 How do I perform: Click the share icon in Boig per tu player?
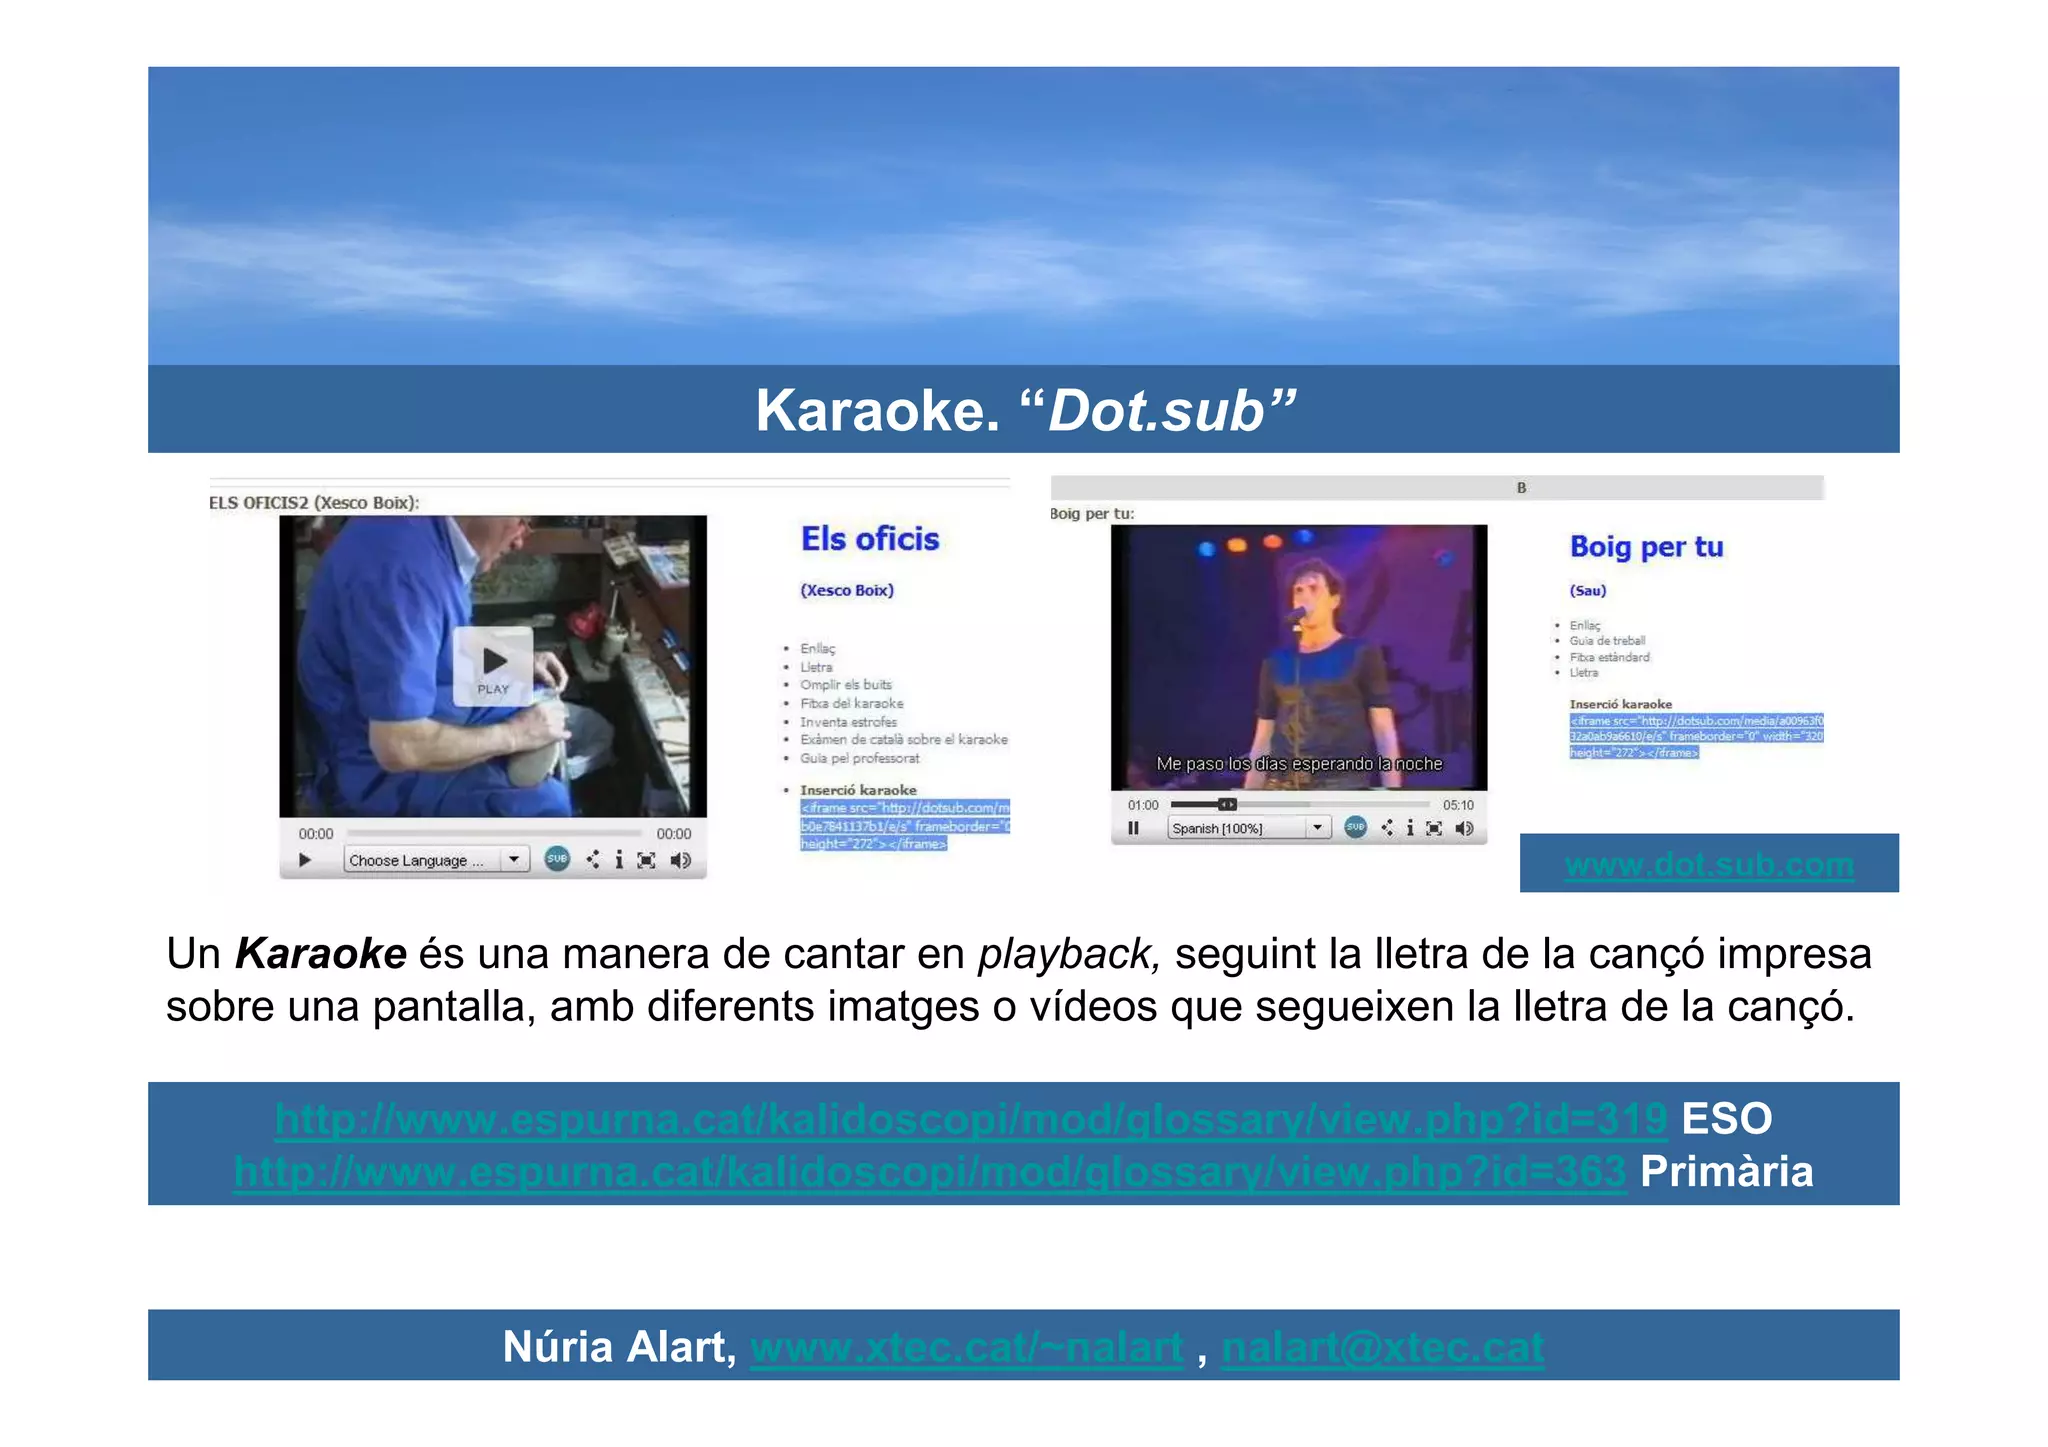[x=1387, y=828]
